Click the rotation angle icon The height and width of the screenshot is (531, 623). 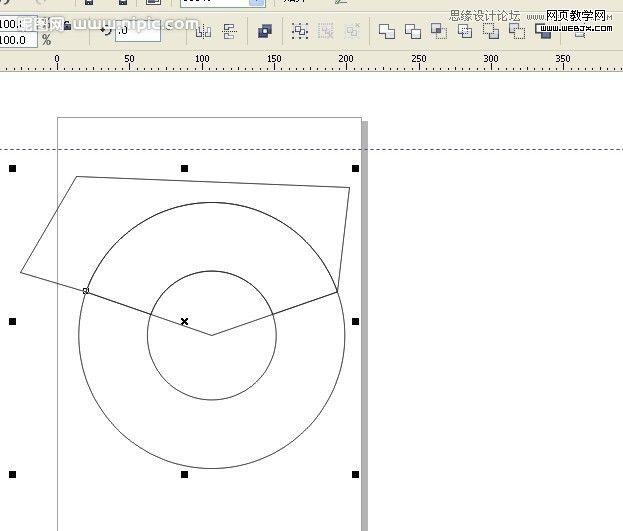(106, 30)
